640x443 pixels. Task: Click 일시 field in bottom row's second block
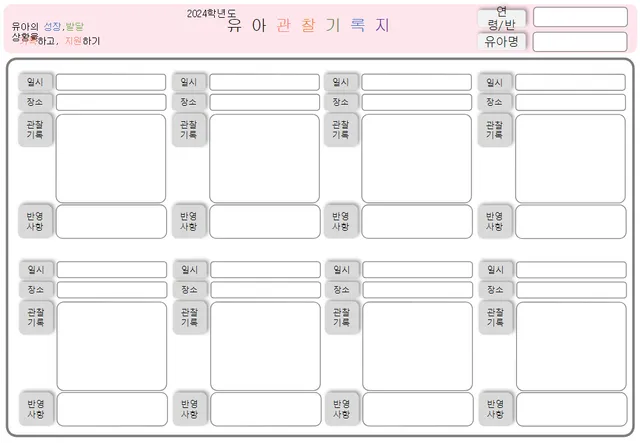[266, 269]
